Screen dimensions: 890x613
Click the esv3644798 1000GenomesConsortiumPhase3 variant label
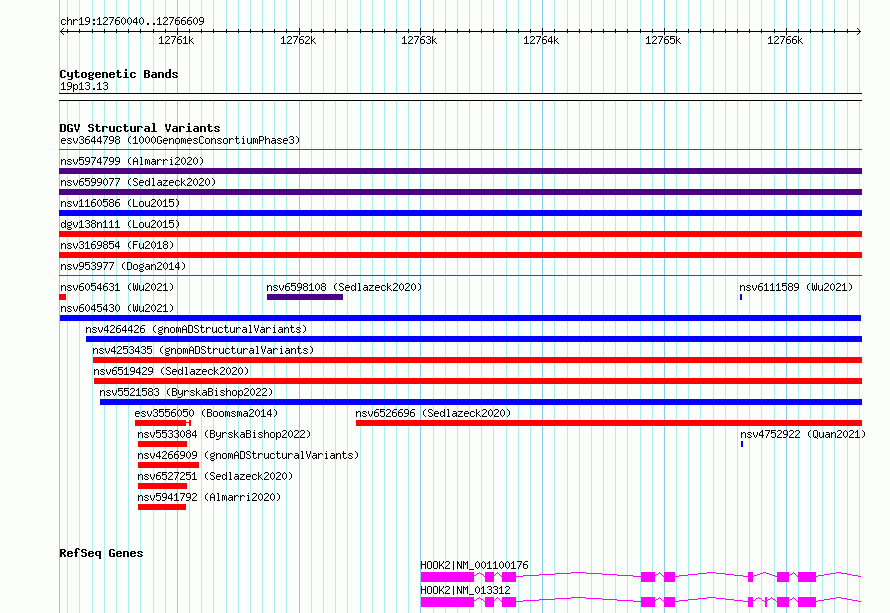(x=180, y=140)
